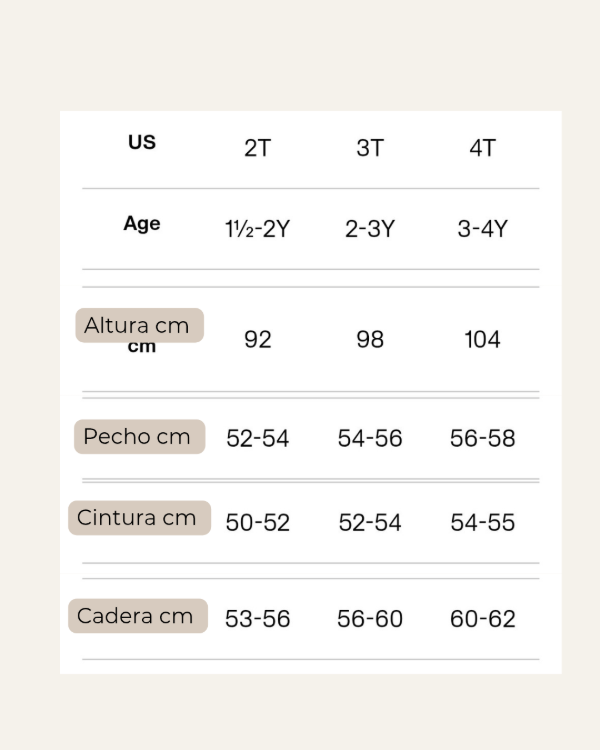Click the US column header
This screenshot has height=750, width=600.
142,142
